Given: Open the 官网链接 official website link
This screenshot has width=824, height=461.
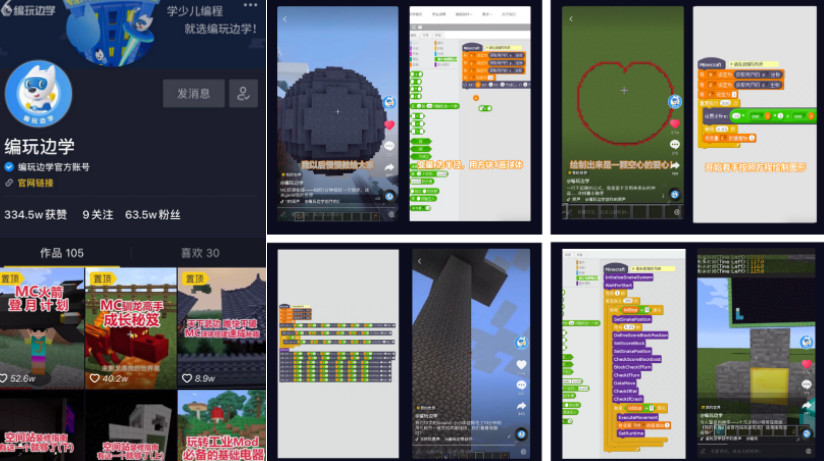Looking at the screenshot, I should pos(35,183).
